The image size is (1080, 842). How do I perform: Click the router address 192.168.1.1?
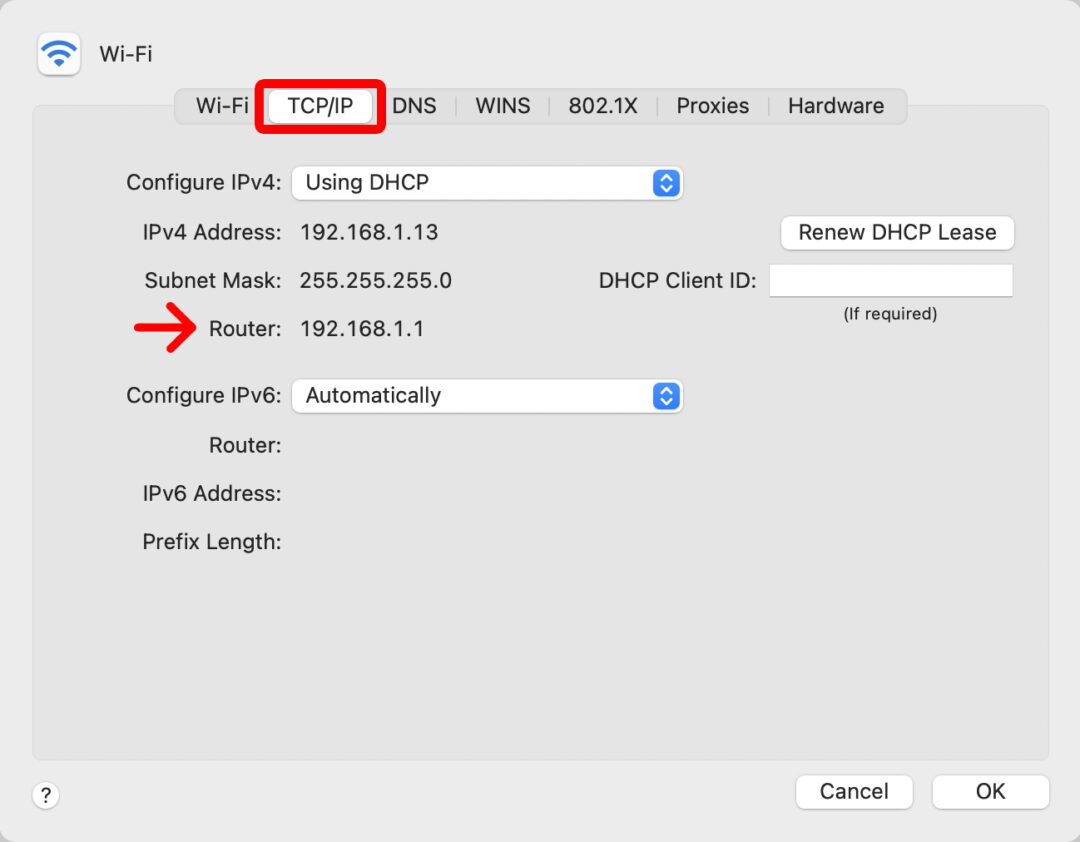[362, 329]
